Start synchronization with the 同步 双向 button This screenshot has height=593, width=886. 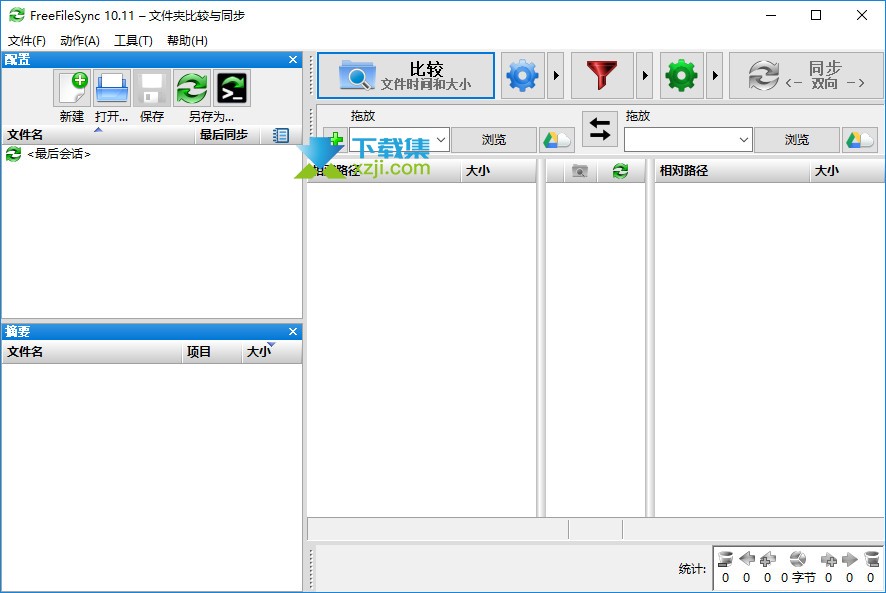806,76
